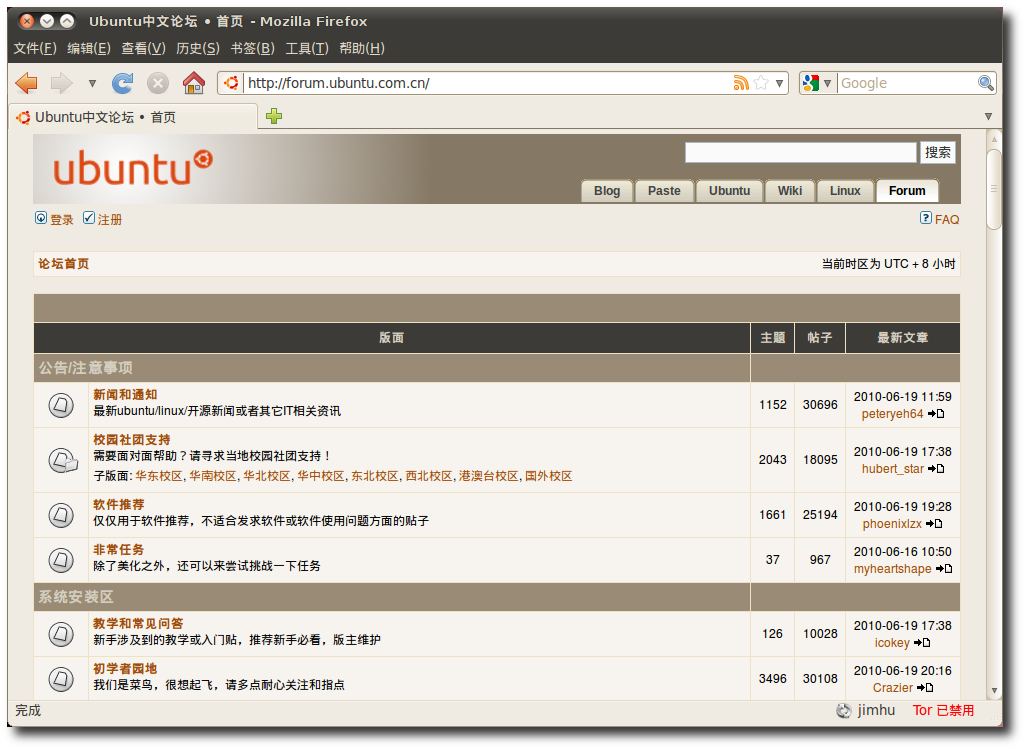
Task: Click the grey Stop loading icon
Action: [157, 83]
